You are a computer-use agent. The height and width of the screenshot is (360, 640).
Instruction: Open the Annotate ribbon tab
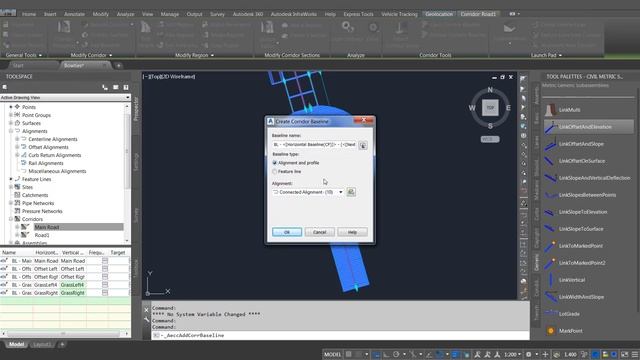(74, 14)
